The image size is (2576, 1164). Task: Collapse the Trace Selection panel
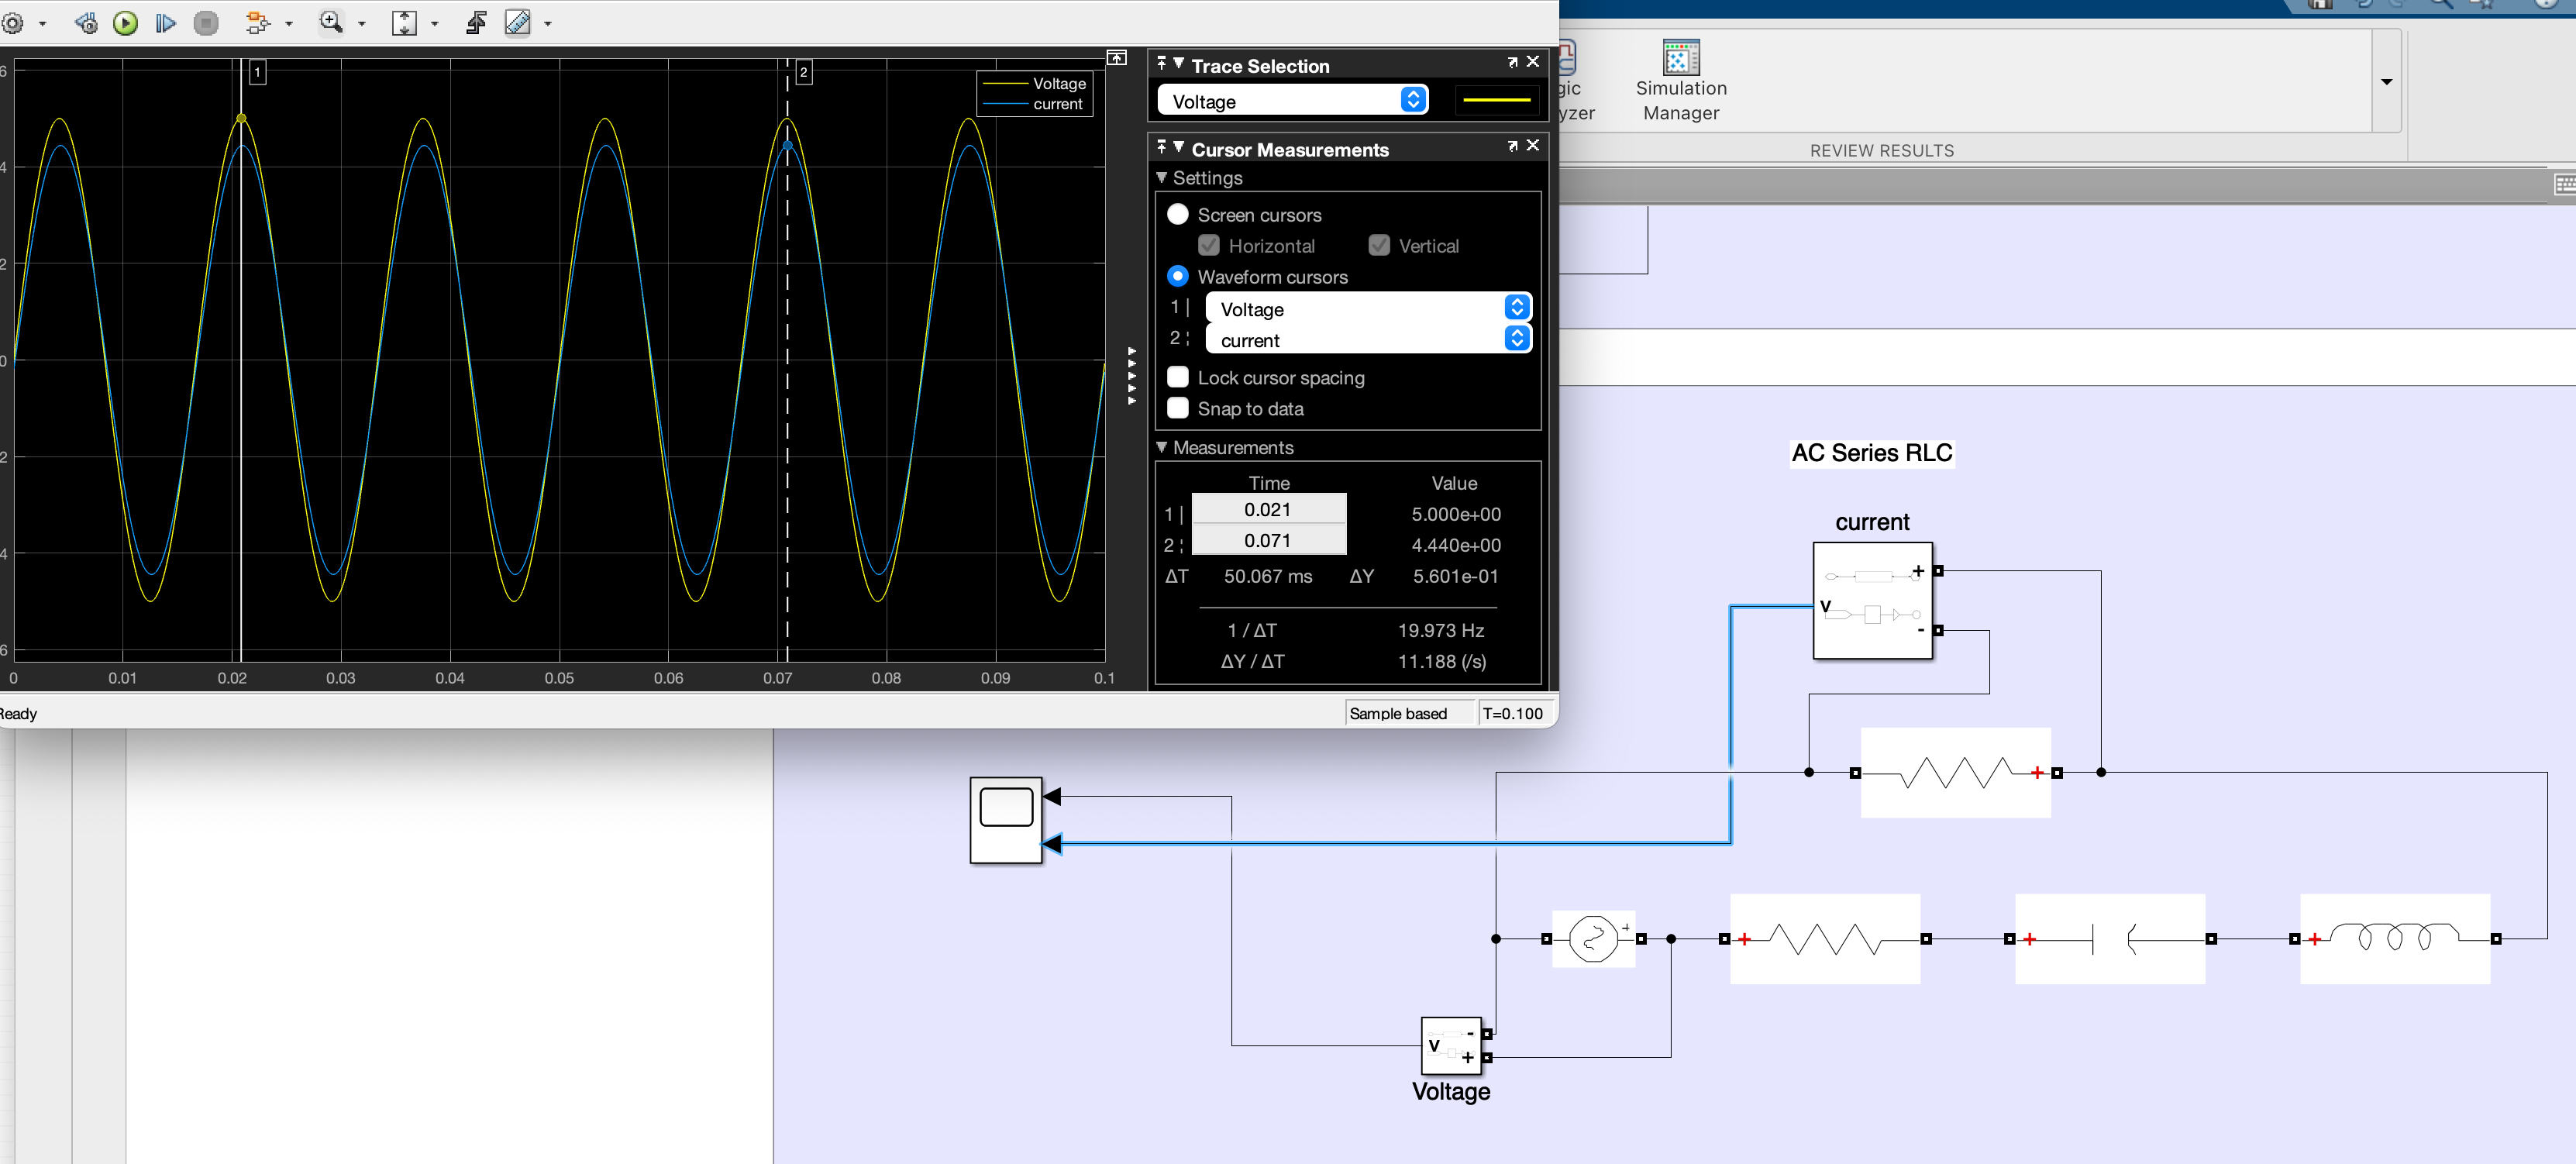pos(1179,64)
